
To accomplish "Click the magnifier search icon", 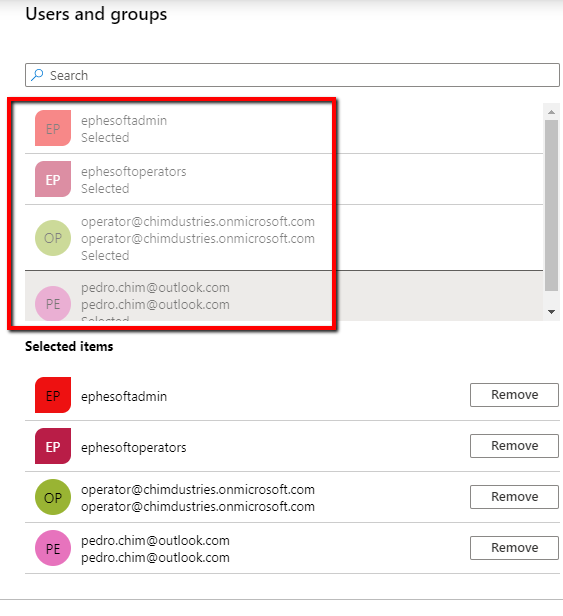I will (37, 75).
